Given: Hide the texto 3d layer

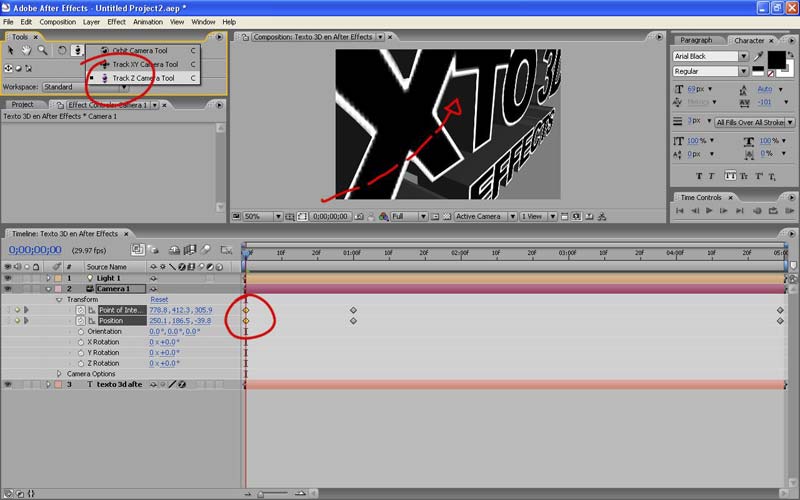Looking at the screenshot, I should pyautogui.click(x=8, y=385).
